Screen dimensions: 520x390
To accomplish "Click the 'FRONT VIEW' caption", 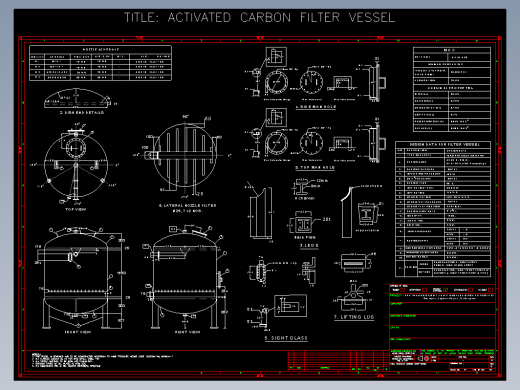I will click(78, 332).
